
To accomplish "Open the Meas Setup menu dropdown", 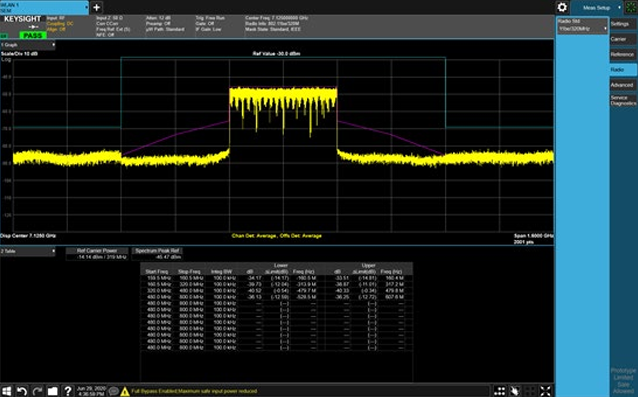I will point(597,8).
